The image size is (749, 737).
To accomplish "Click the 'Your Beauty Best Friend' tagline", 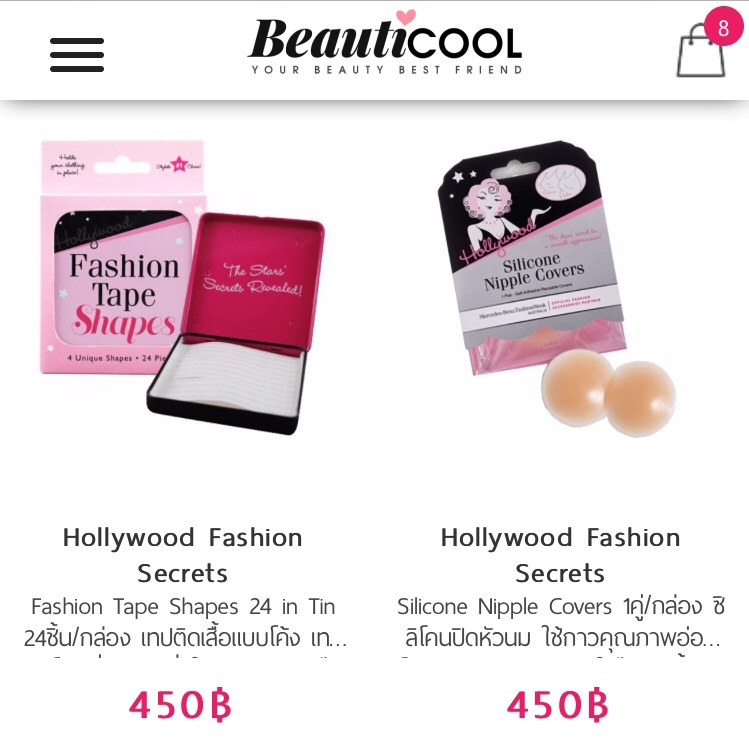I will (x=387, y=70).
